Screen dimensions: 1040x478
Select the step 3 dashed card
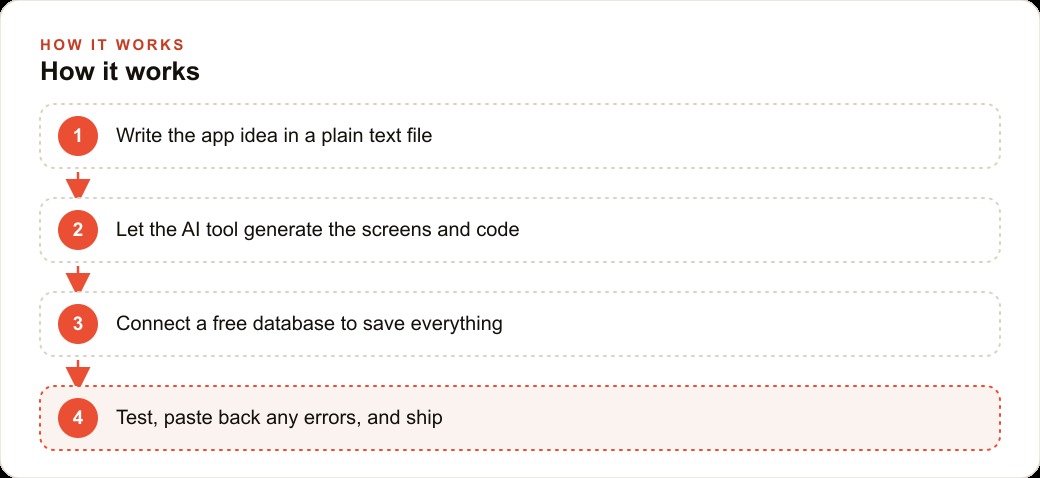[x=520, y=324]
